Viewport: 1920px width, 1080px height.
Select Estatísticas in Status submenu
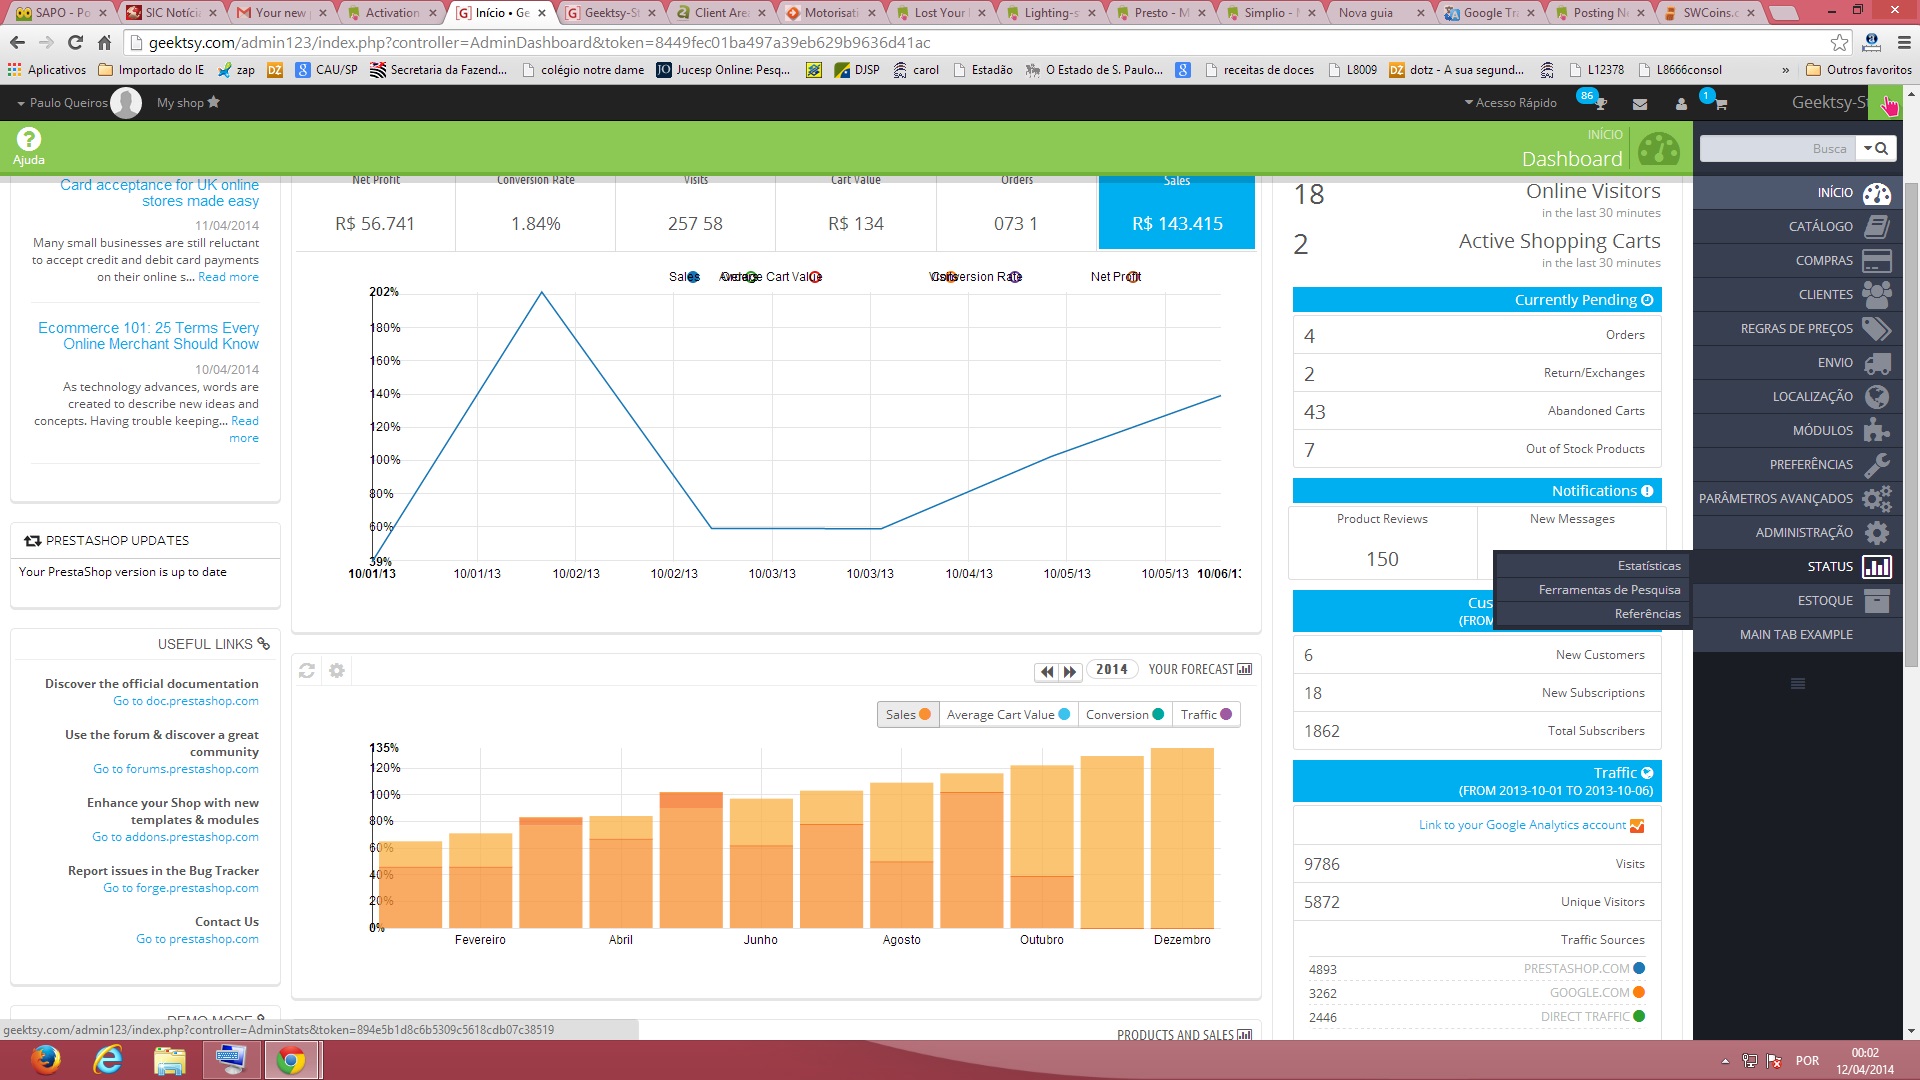tap(1648, 566)
